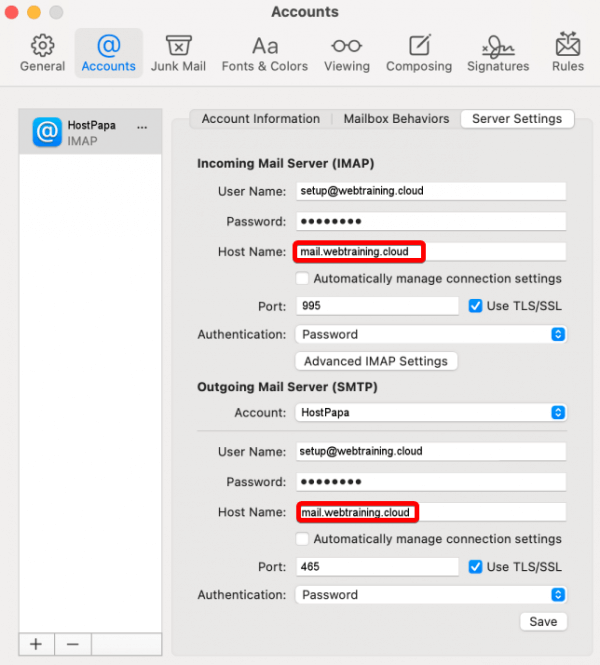Image resolution: width=600 pixels, height=665 pixels.
Task: Open Viewing preferences glasses icon
Action: click(347, 46)
